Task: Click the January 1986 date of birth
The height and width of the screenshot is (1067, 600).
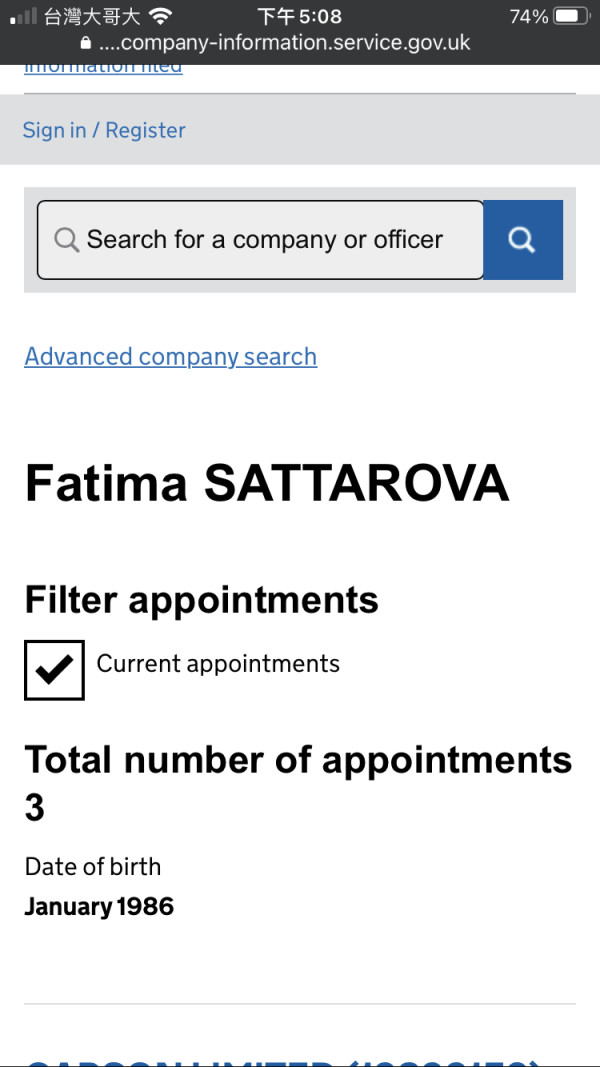Action: [x=99, y=907]
